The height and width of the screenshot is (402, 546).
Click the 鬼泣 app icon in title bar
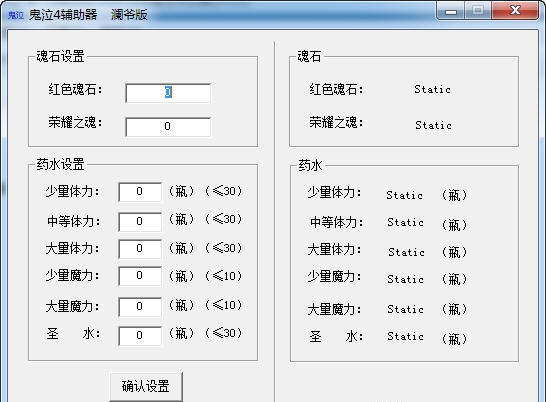pyautogui.click(x=16, y=15)
